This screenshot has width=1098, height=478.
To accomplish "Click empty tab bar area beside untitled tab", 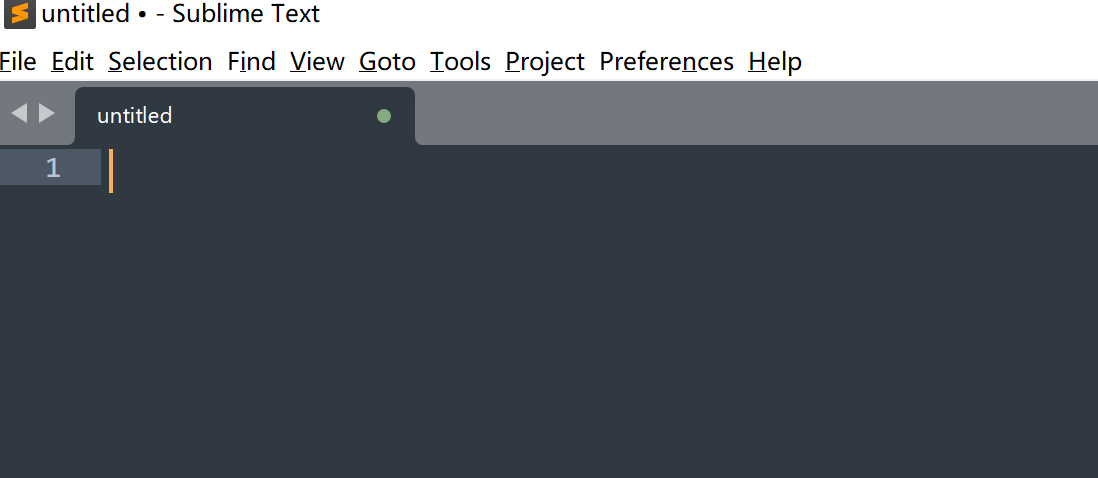I will [750, 115].
